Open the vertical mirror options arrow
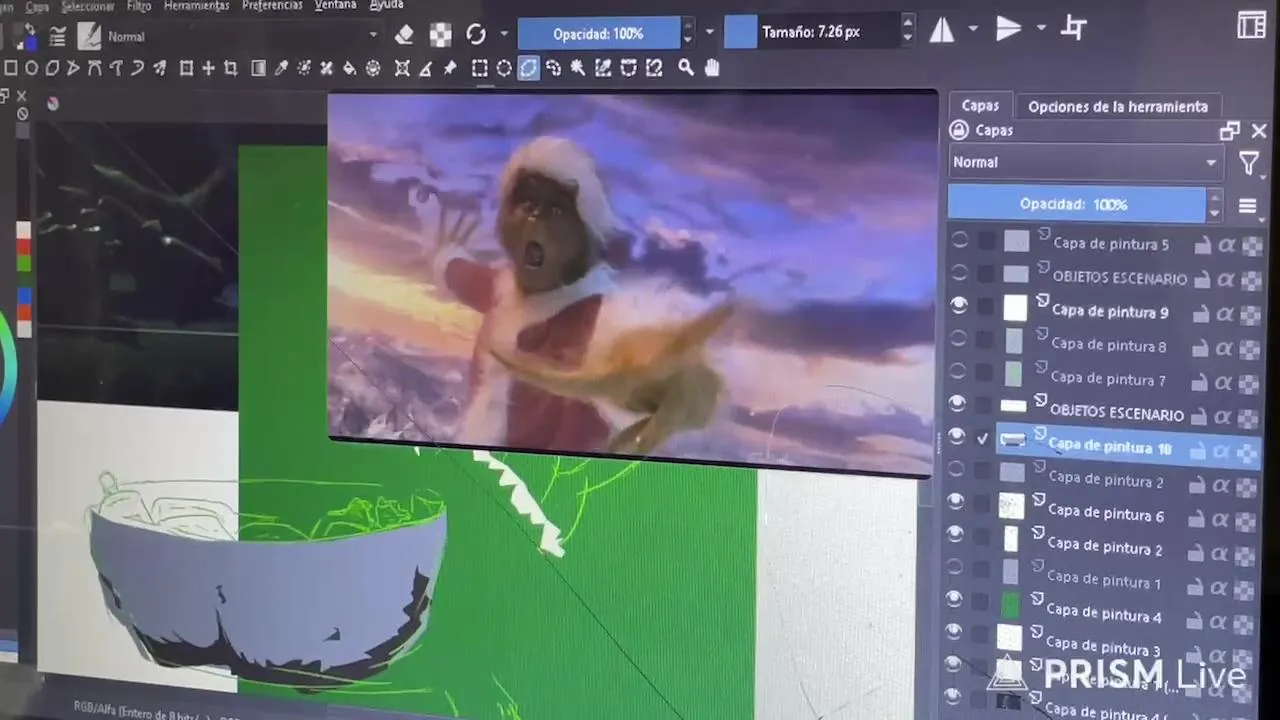The image size is (1280, 720). coord(1042,28)
